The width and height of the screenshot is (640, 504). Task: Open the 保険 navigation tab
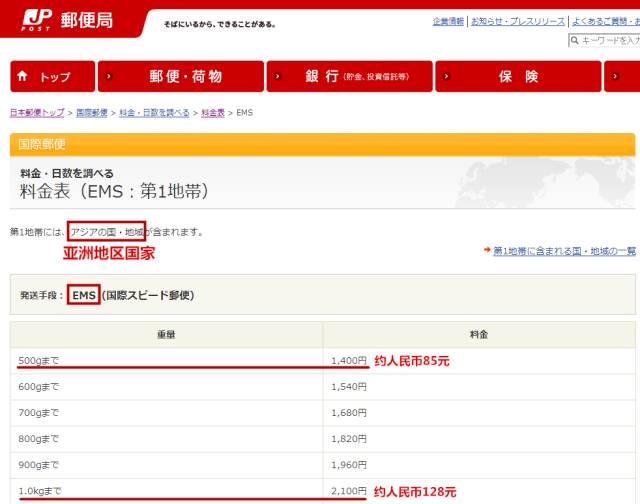[x=518, y=76]
